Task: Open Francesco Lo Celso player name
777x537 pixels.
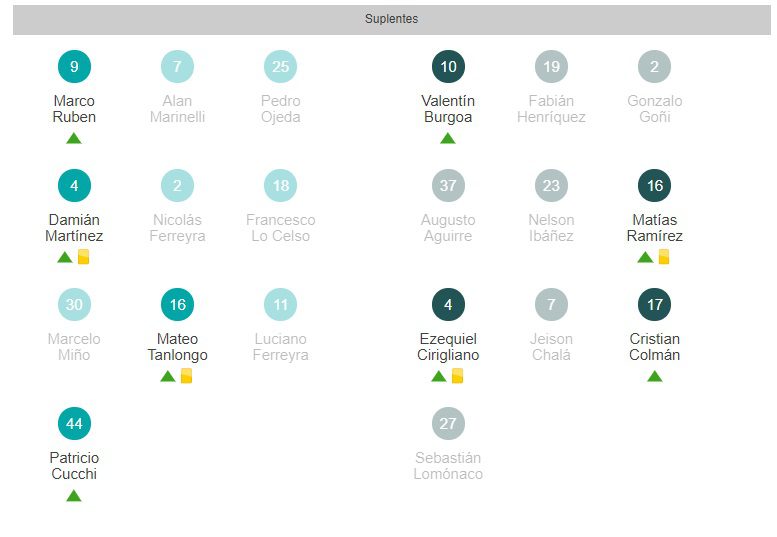Action: 280,228
